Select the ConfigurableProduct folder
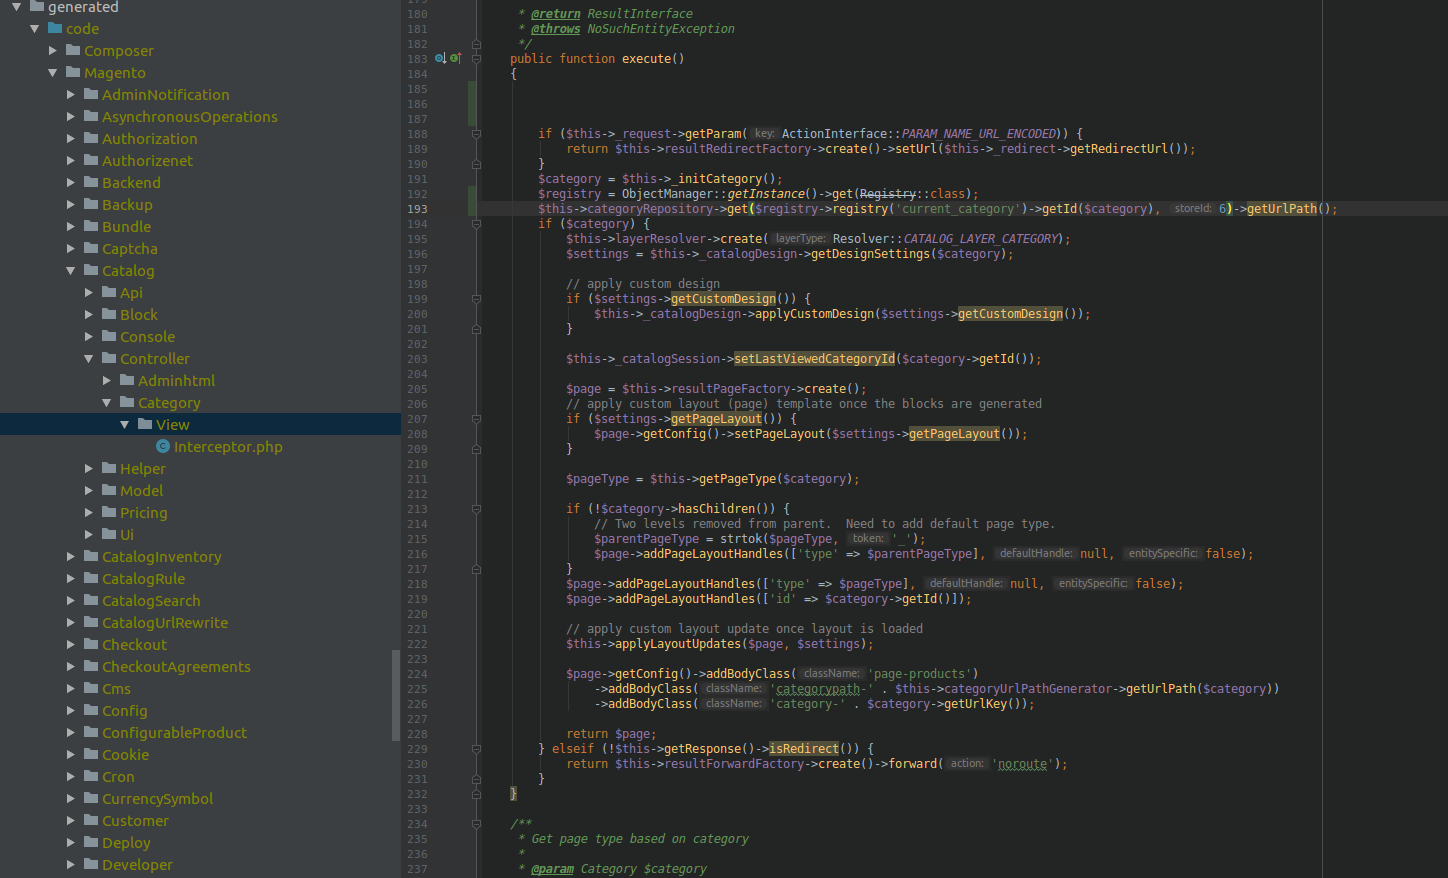This screenshot has height=878, width=1448. tap(174, 733)
